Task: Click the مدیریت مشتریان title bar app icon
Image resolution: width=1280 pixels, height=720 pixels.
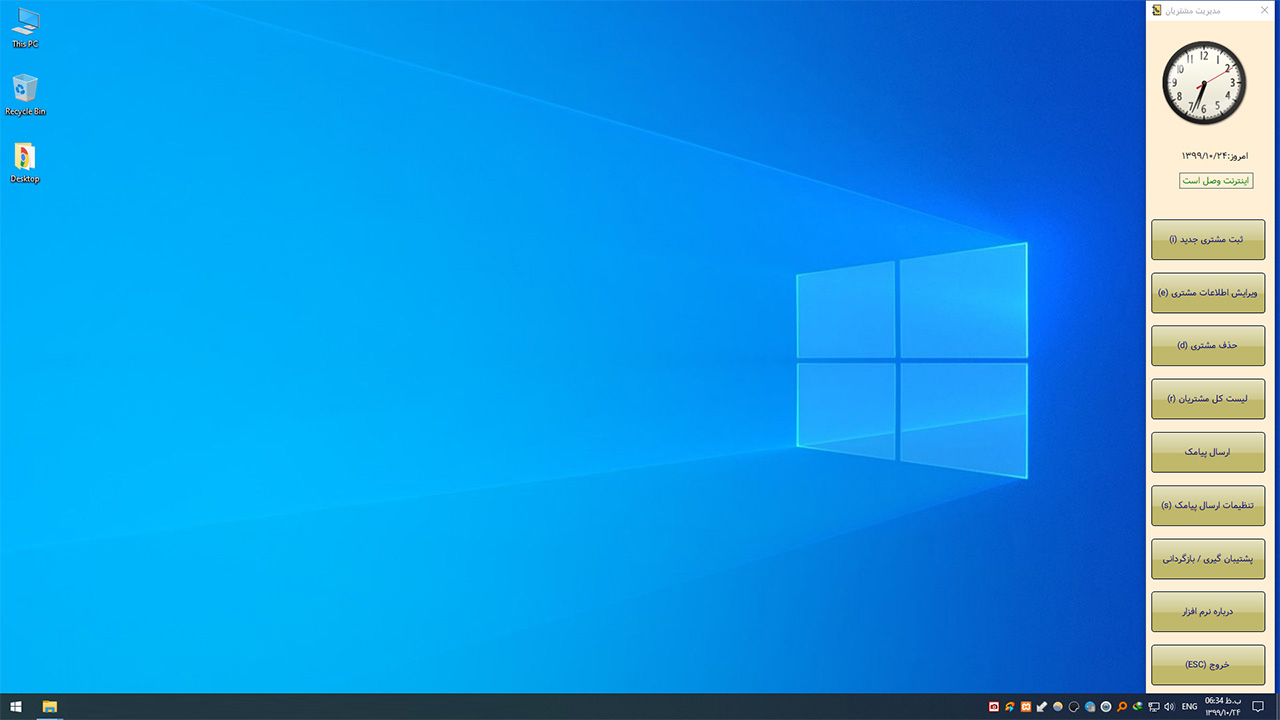Action: point(1157,10)
